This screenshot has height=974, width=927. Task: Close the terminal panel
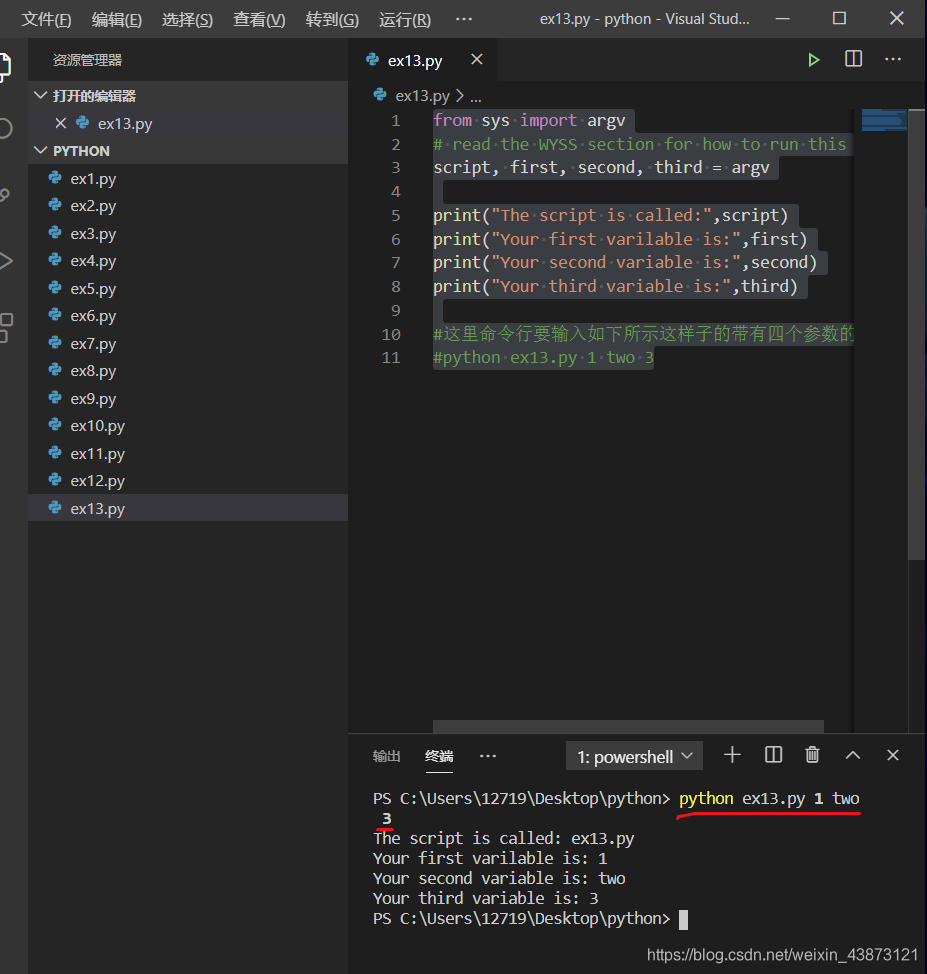click(891, 755)
